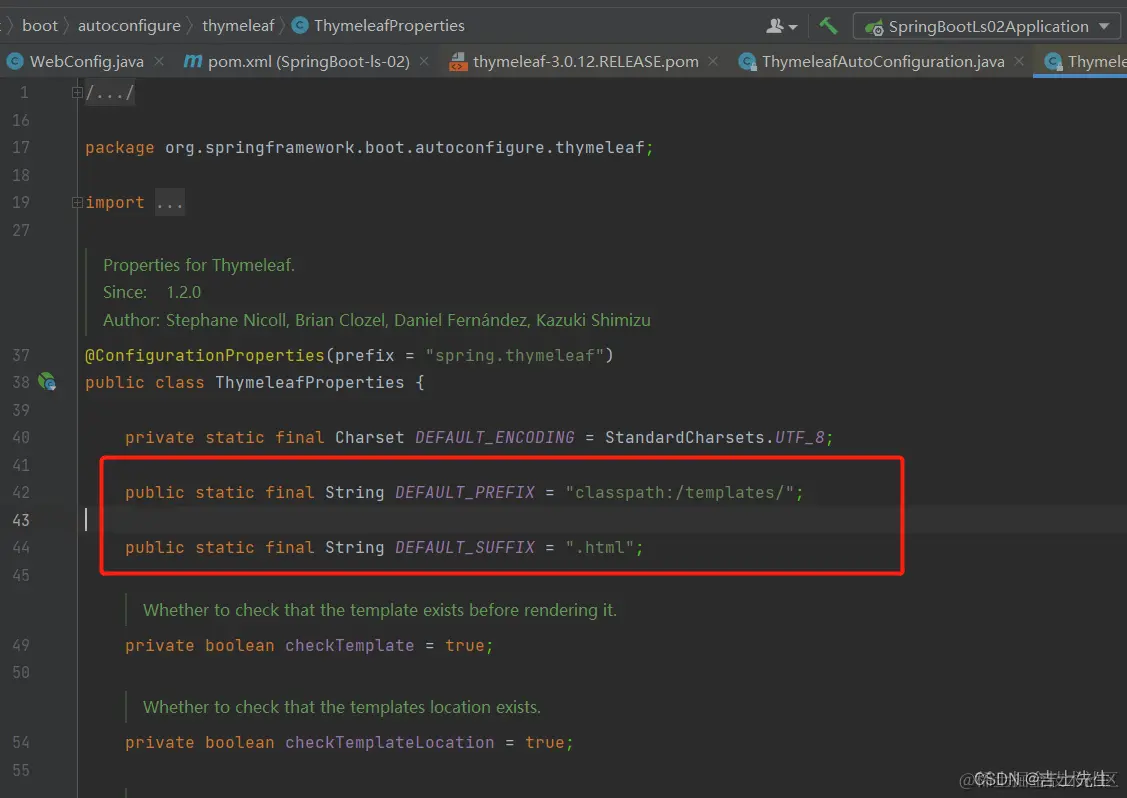Click the Spring bean gutter icon on line 38
The image size is (1127, 798).
tap(47, 382)
